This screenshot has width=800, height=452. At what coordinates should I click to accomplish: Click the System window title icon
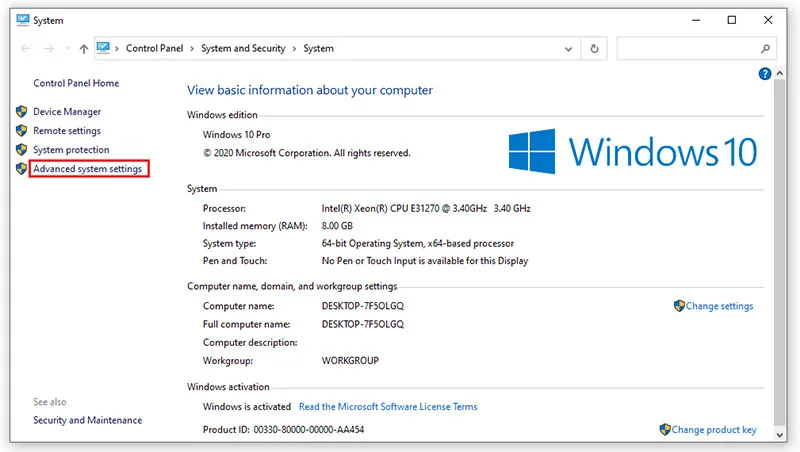22,20
